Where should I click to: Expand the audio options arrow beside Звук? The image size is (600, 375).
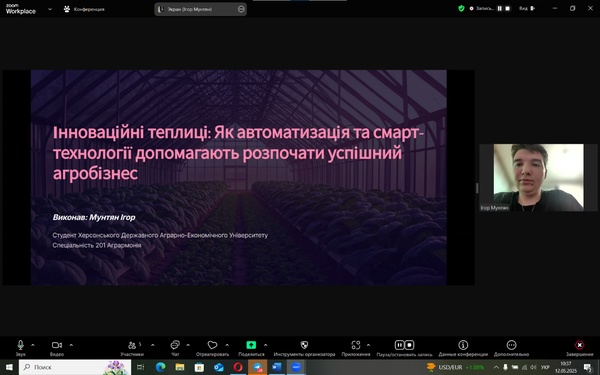(x=33, y=345)
